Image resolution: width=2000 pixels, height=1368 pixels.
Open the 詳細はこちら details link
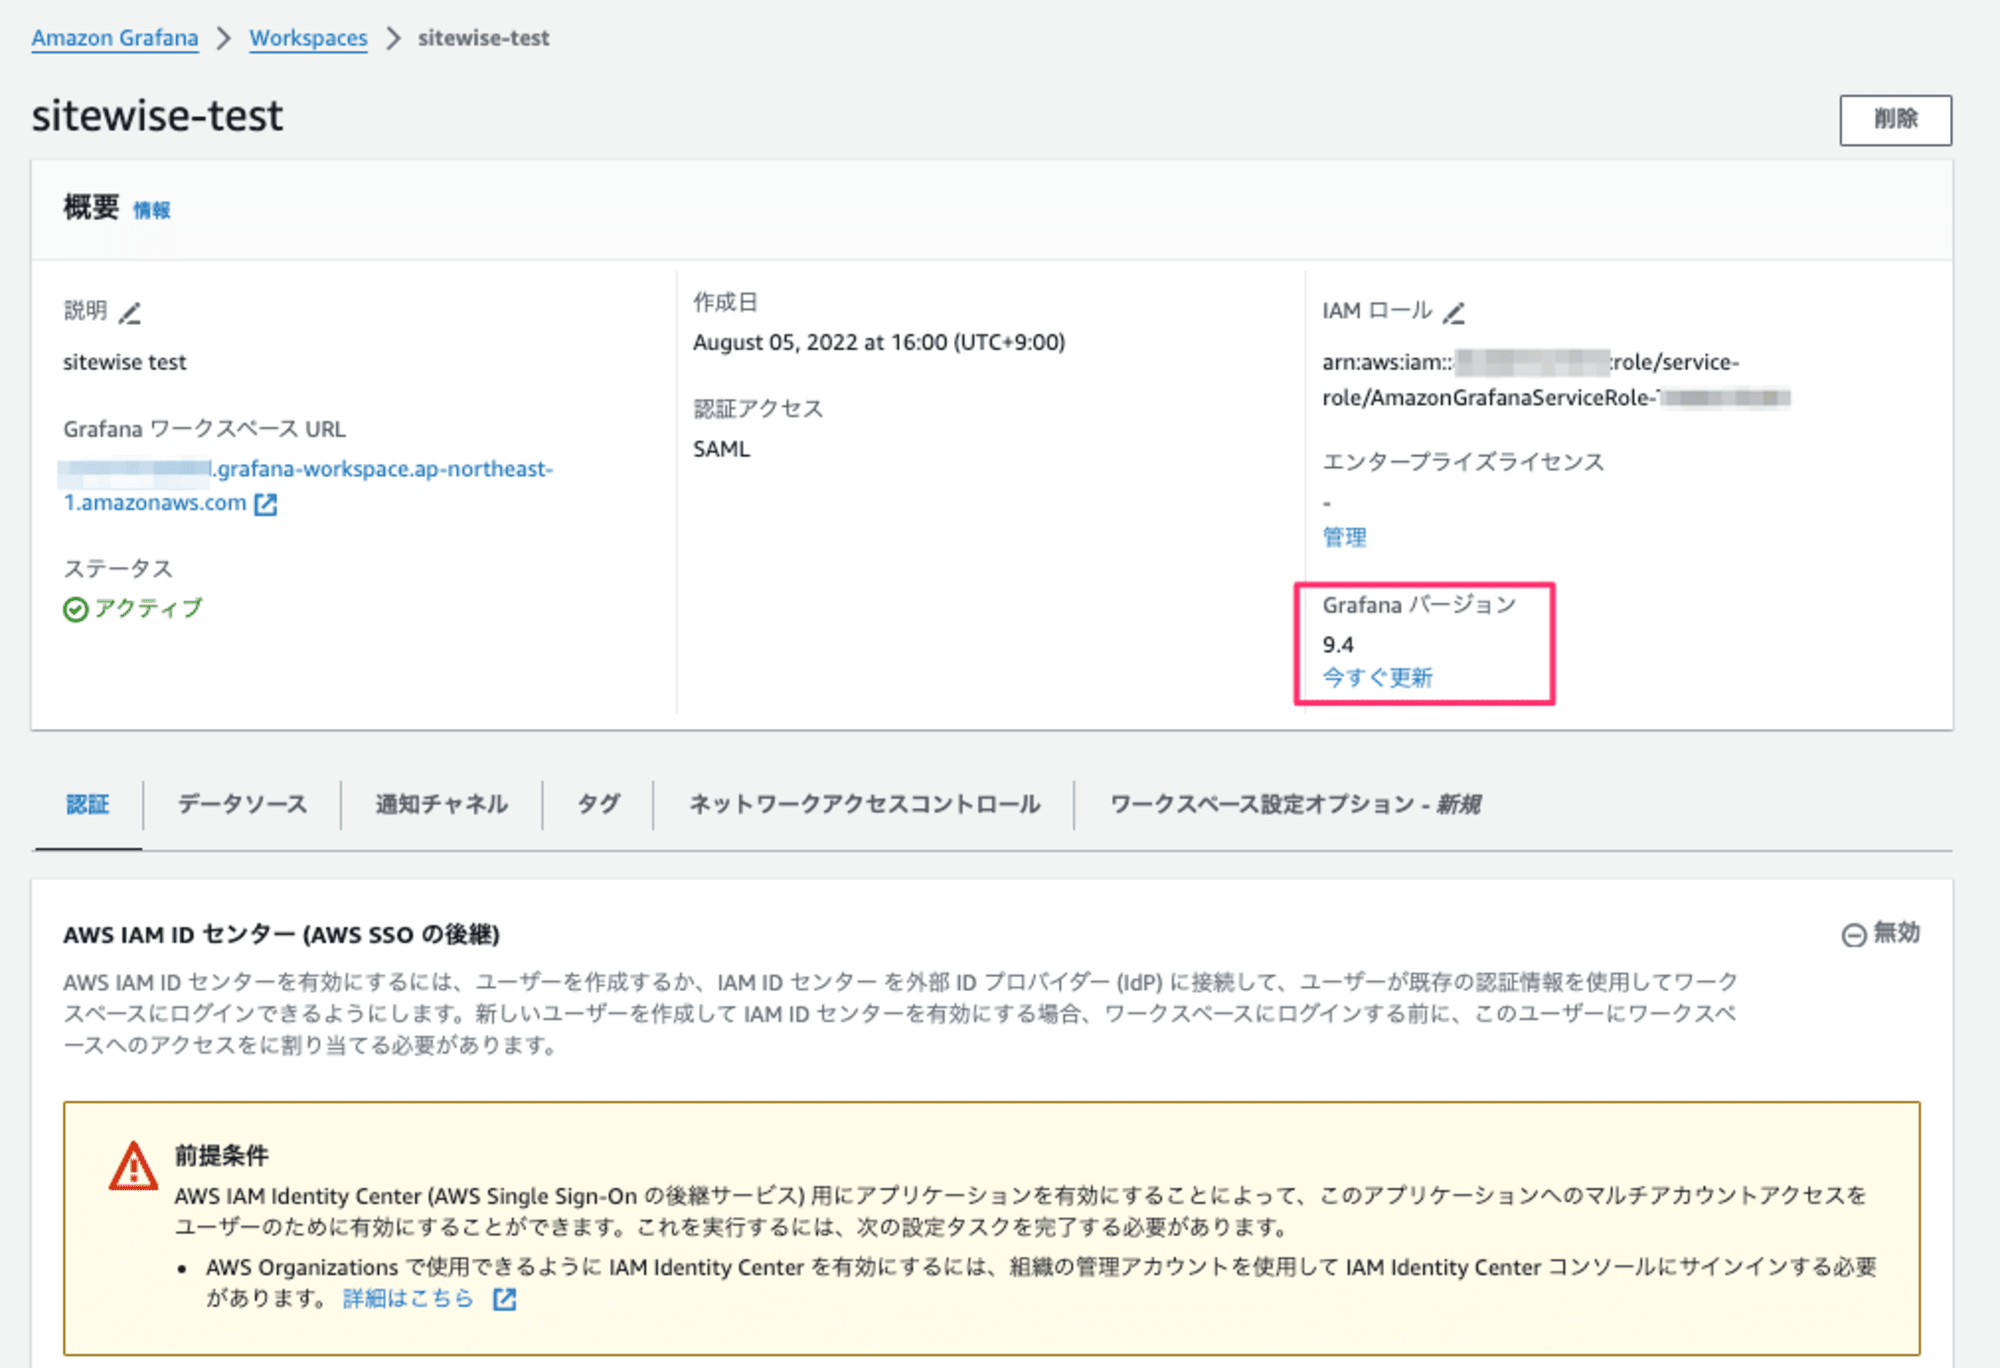[x=408, y=1298]
